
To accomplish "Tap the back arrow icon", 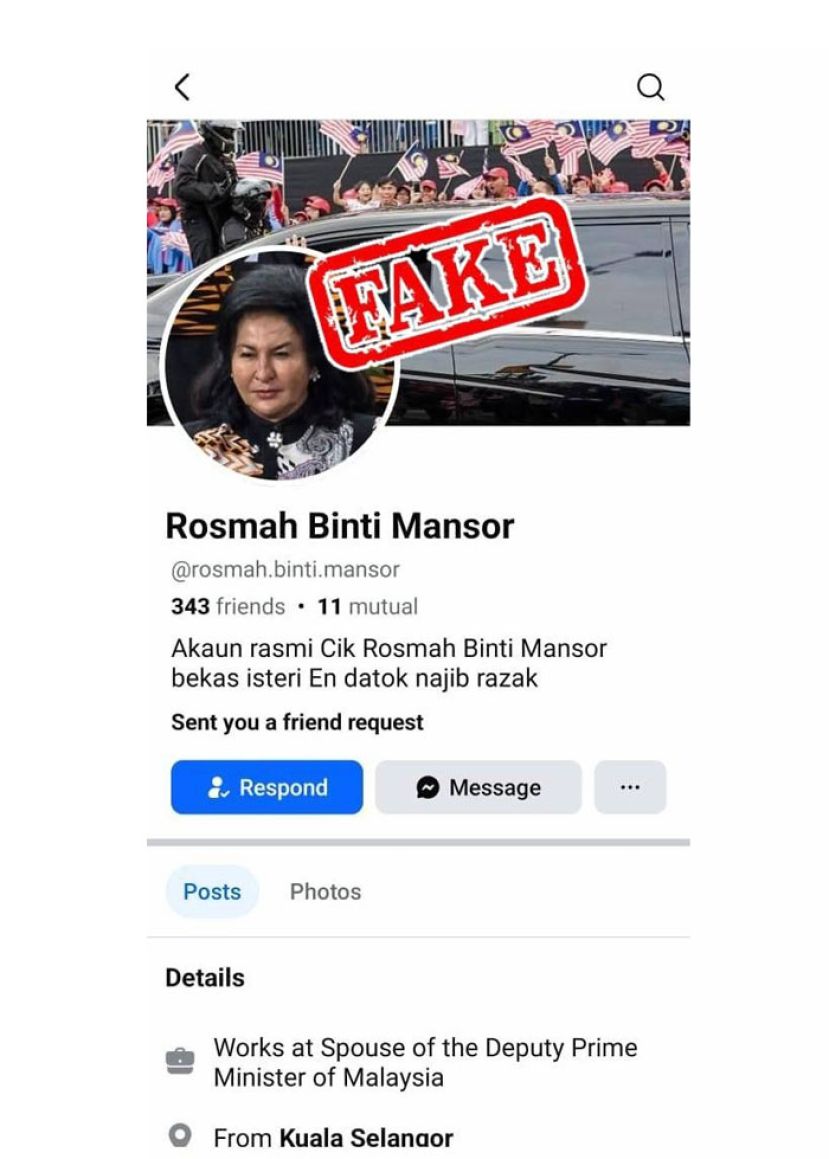I will point(182,86).
